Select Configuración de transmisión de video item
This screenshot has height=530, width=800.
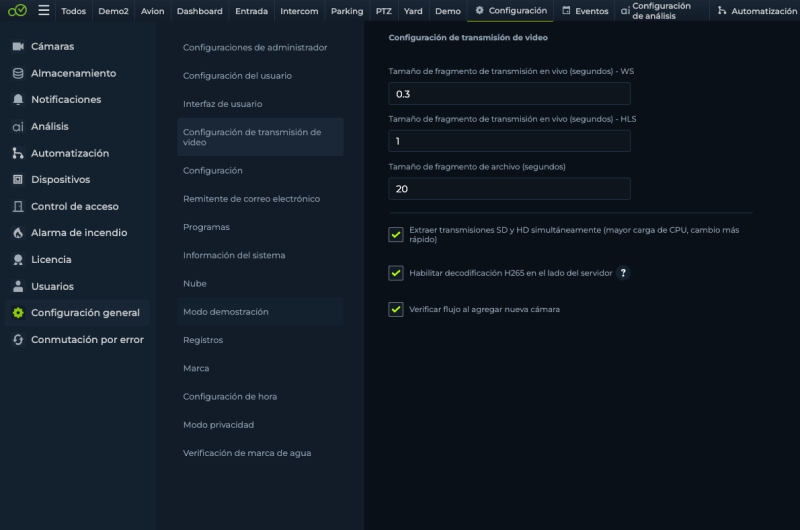tap(260, 137)
